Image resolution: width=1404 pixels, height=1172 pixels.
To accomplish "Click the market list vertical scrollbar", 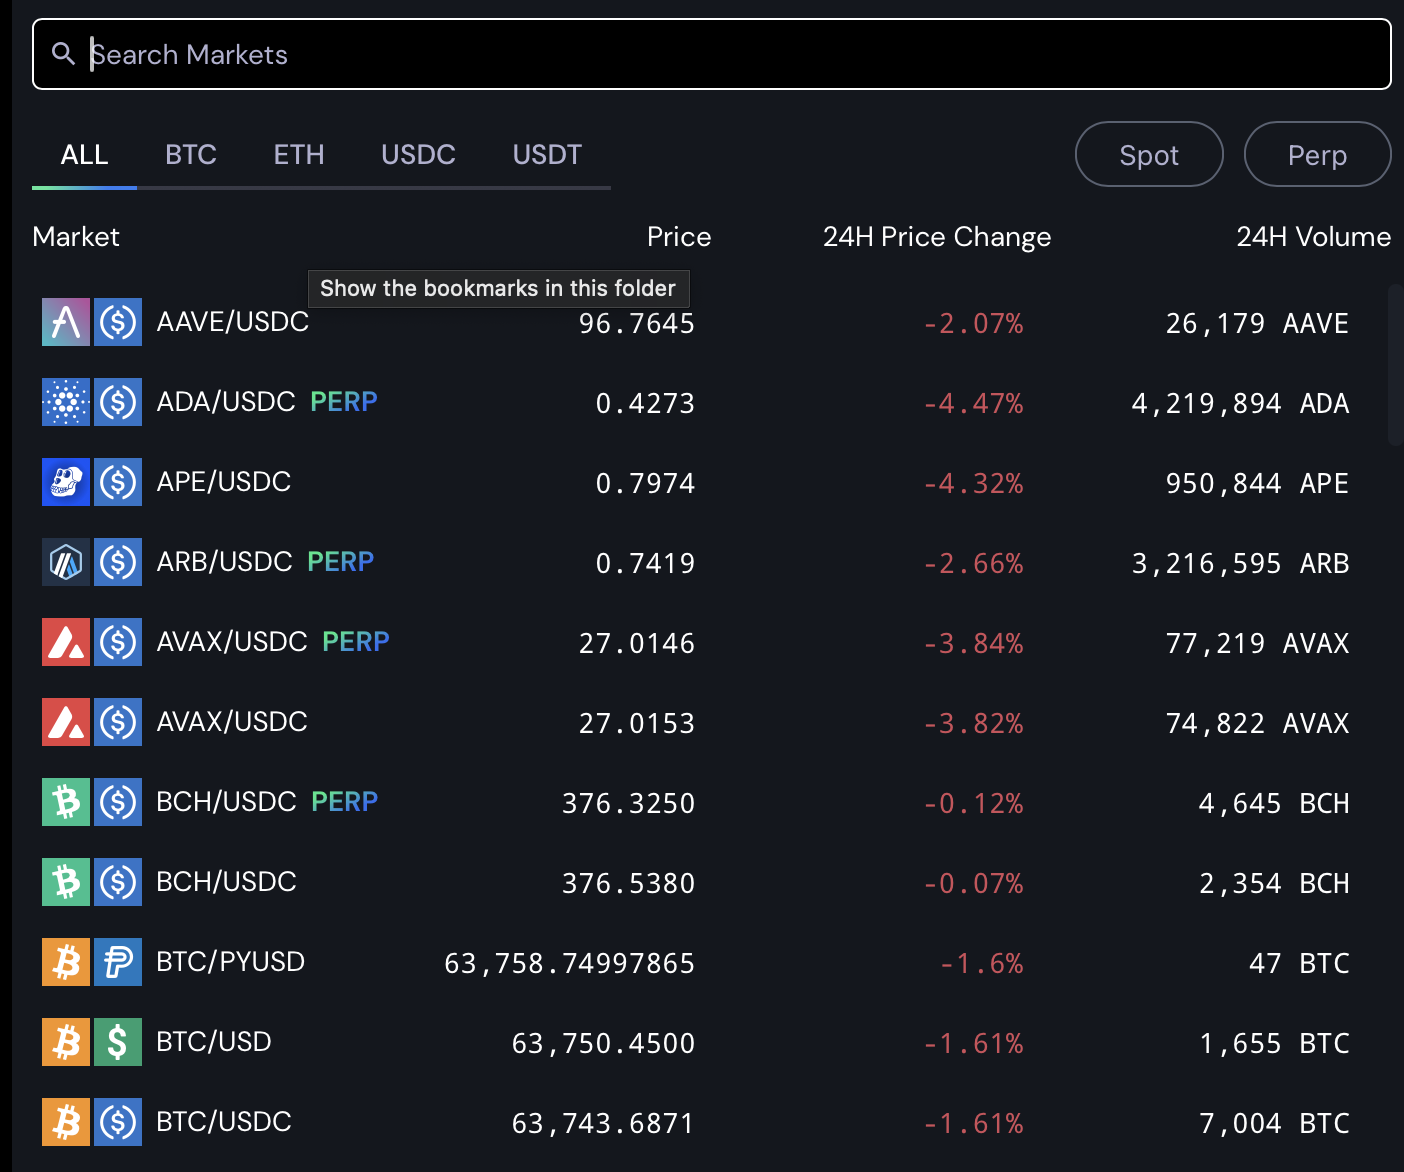I will click(x=1395, y=365).
